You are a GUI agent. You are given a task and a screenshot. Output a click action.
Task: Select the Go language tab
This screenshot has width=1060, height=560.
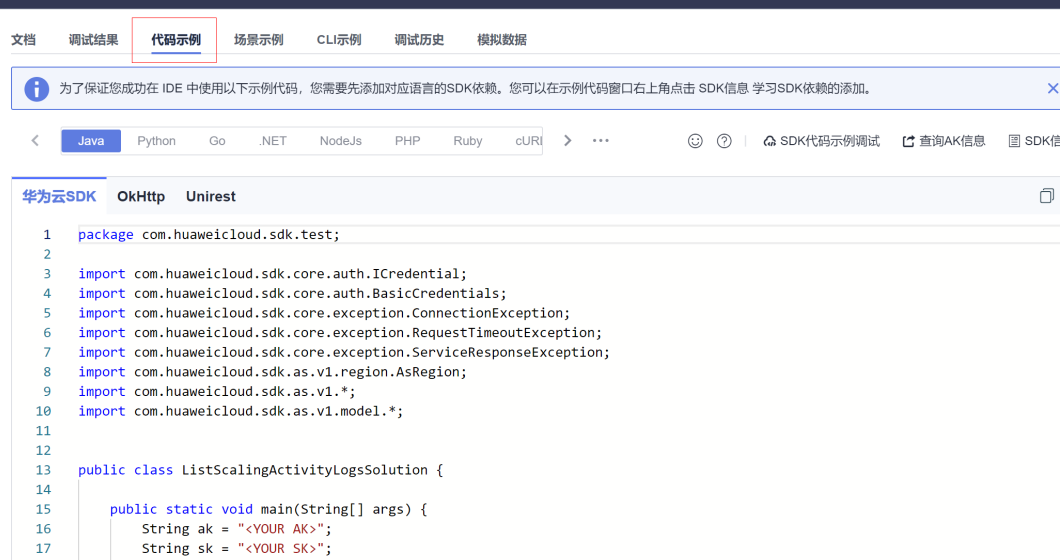tap(217, 141)
